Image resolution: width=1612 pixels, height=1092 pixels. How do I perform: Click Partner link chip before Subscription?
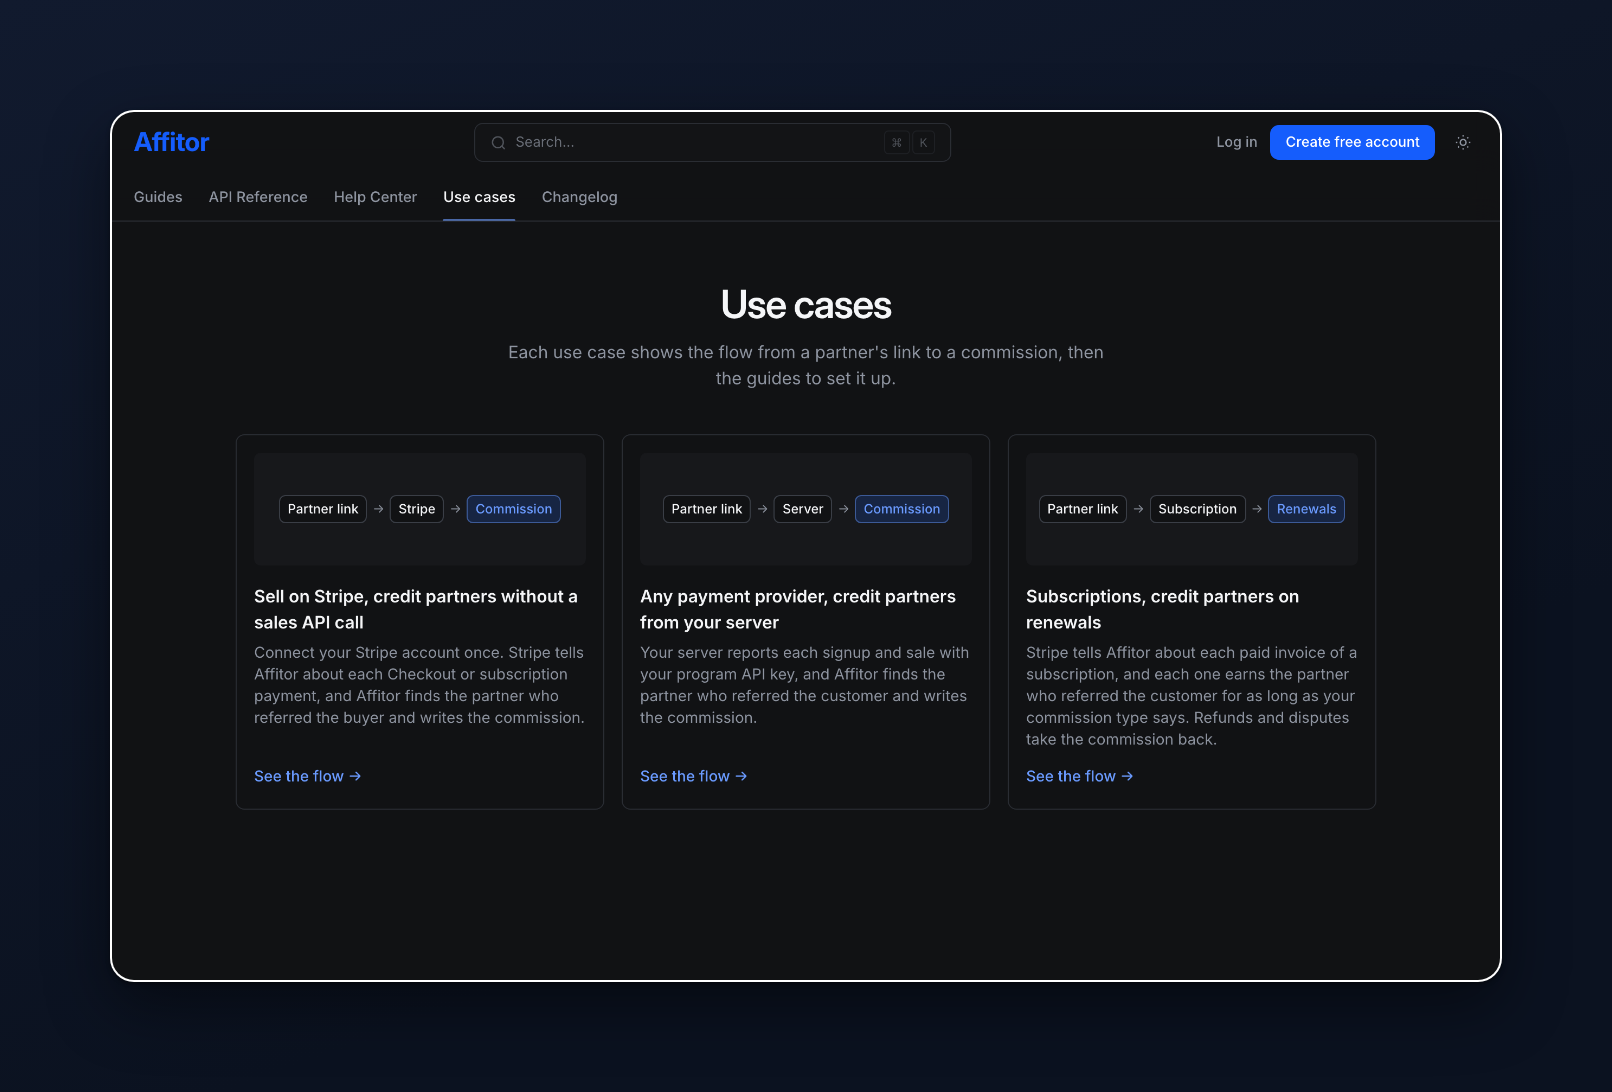(x=1083, y=509)
